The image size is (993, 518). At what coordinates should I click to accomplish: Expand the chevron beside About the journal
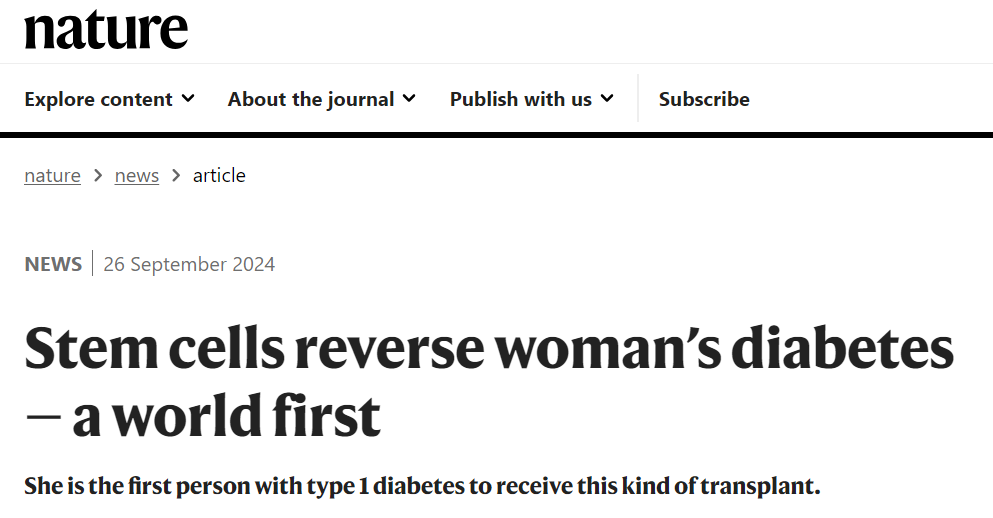(409, 99)
